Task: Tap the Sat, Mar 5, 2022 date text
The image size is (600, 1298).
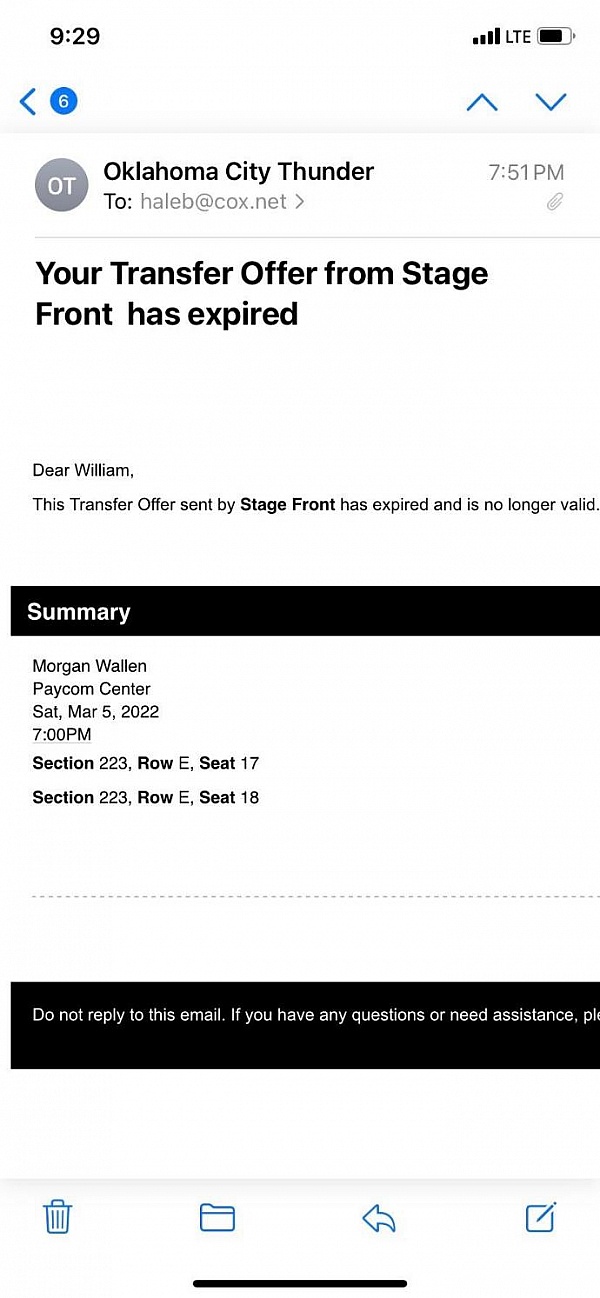Action: (x=96, y=712)
